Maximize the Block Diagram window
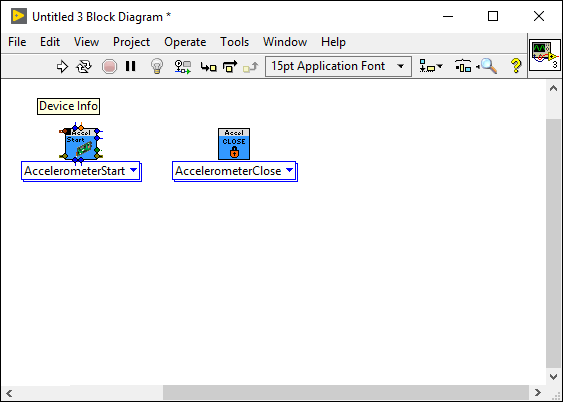563x402 pixels. click(493, 16)
